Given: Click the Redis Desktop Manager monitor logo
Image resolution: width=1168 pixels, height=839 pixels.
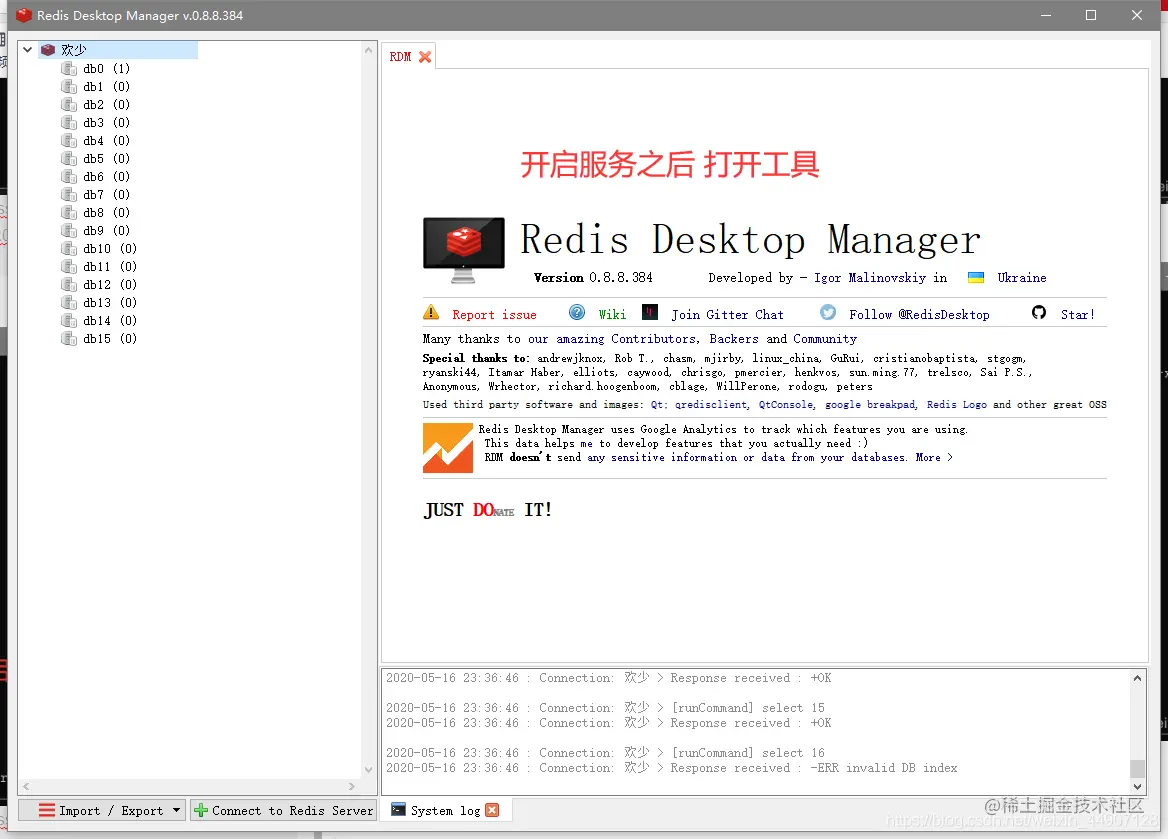Looking at the screenshot, I should point(463,250).
